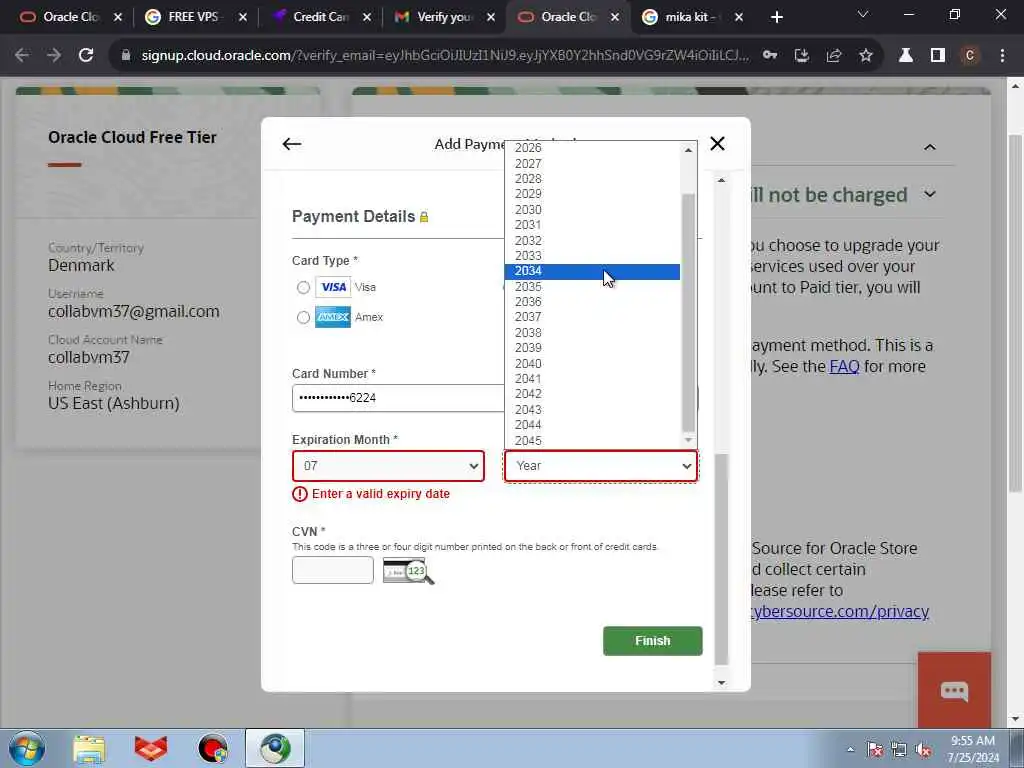Close the mika kit tab
Viewport: 1024px width, 768px height.
click(739, 17)
